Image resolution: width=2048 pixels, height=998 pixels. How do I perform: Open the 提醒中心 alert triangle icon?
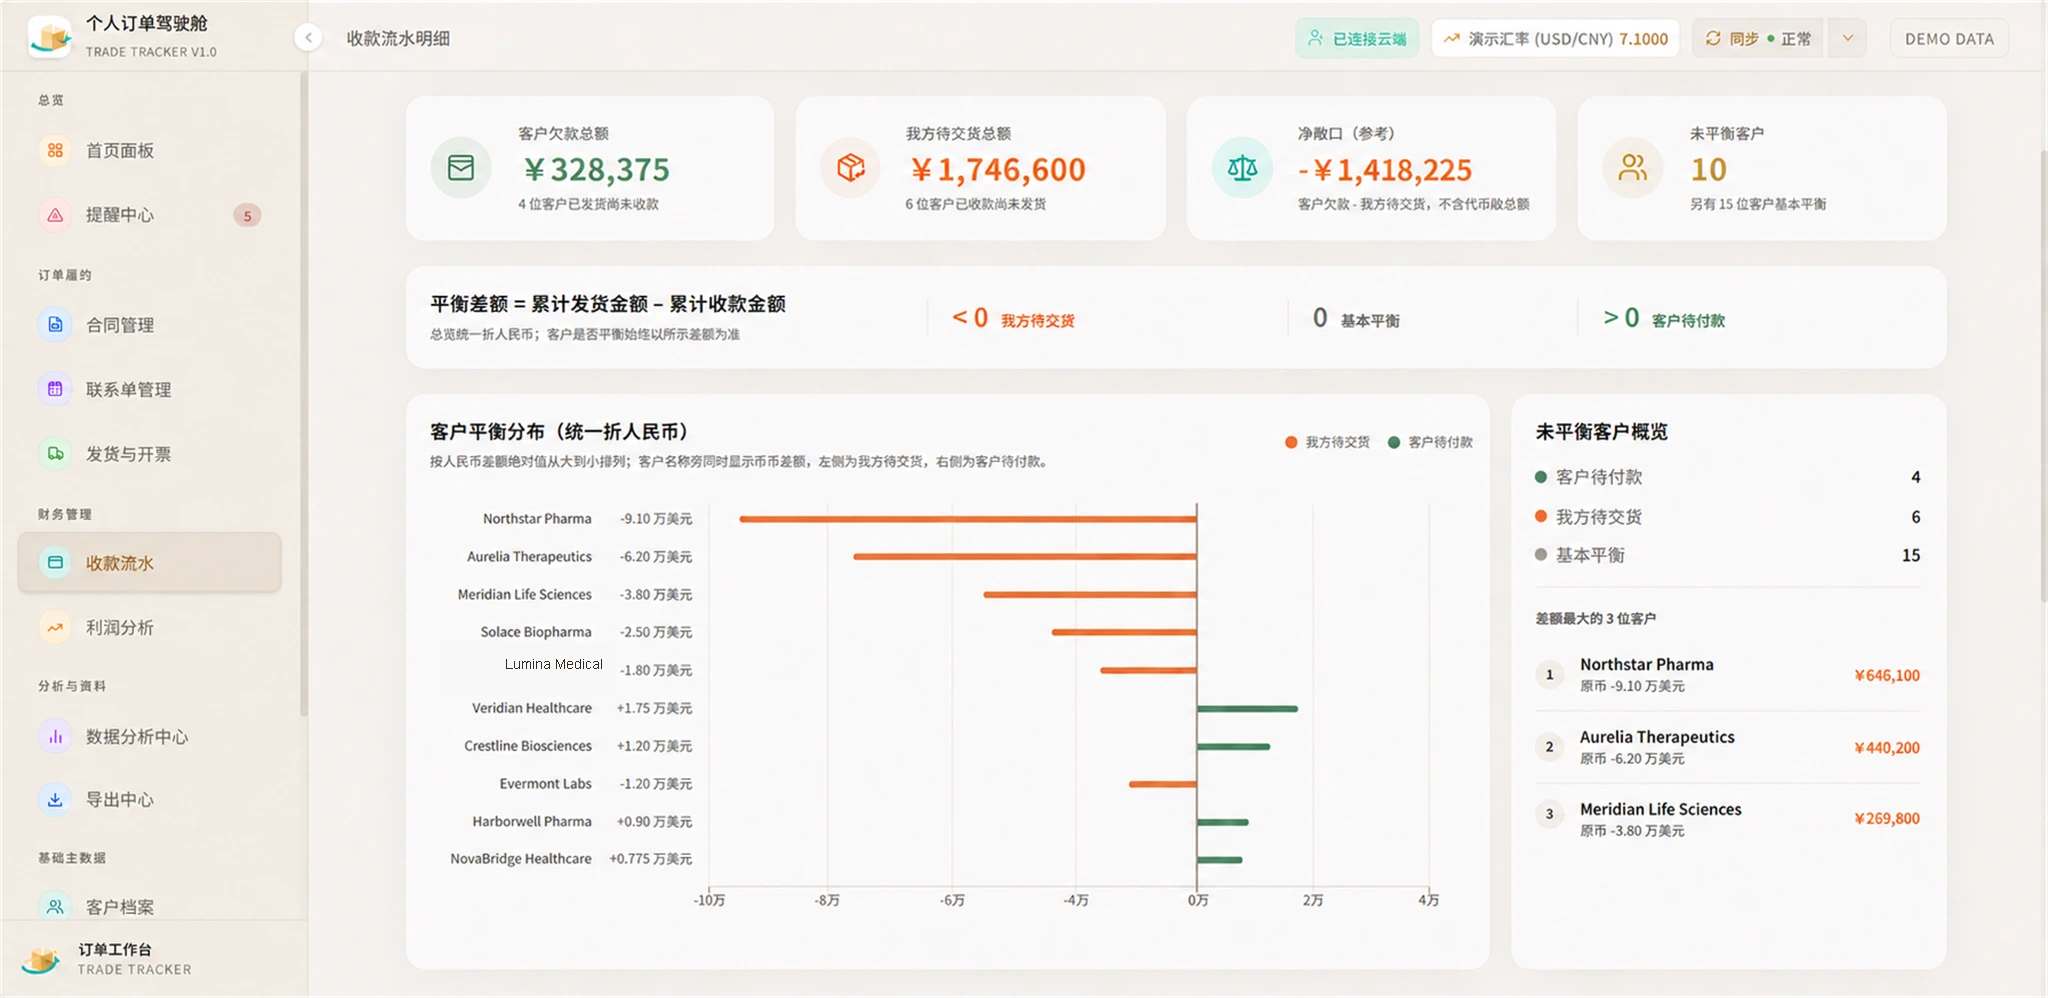pyautogui.click(x=55, y=215)
